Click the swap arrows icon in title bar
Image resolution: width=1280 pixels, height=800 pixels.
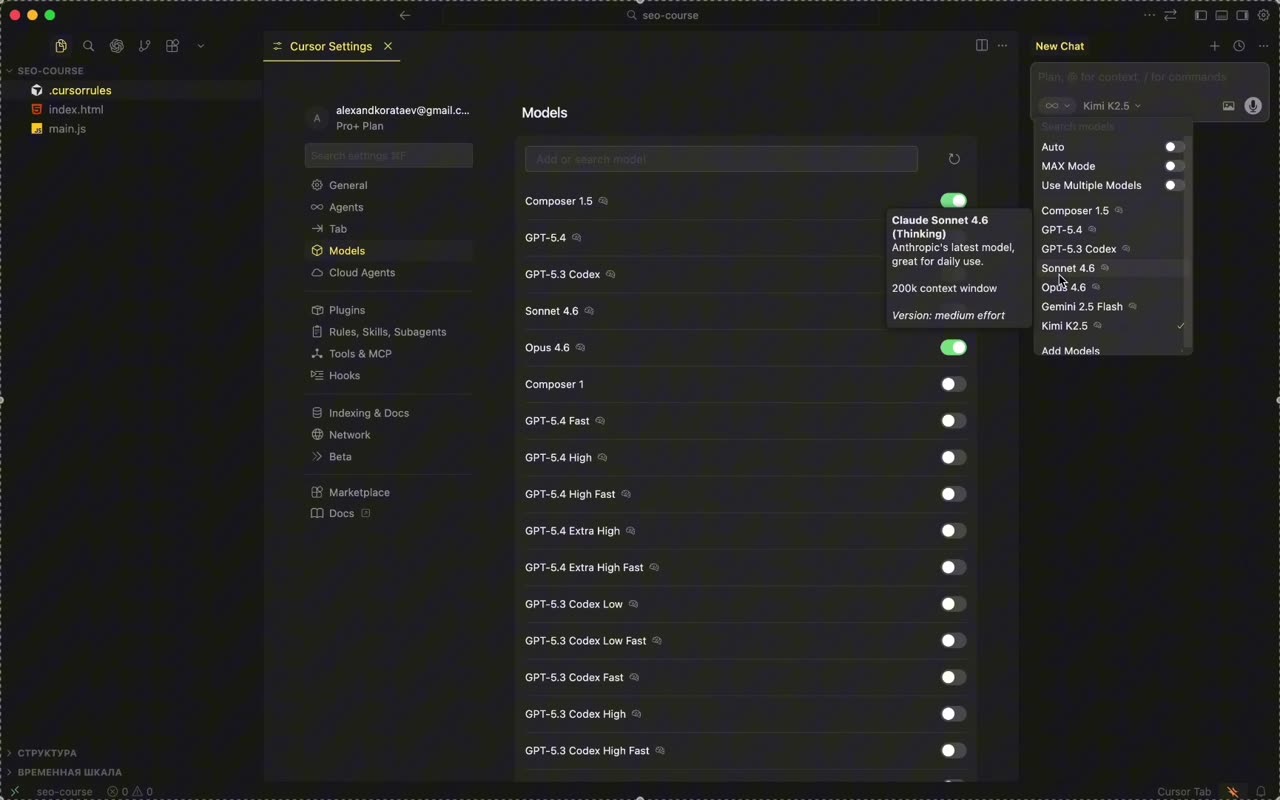click(x=1170, y=15)
